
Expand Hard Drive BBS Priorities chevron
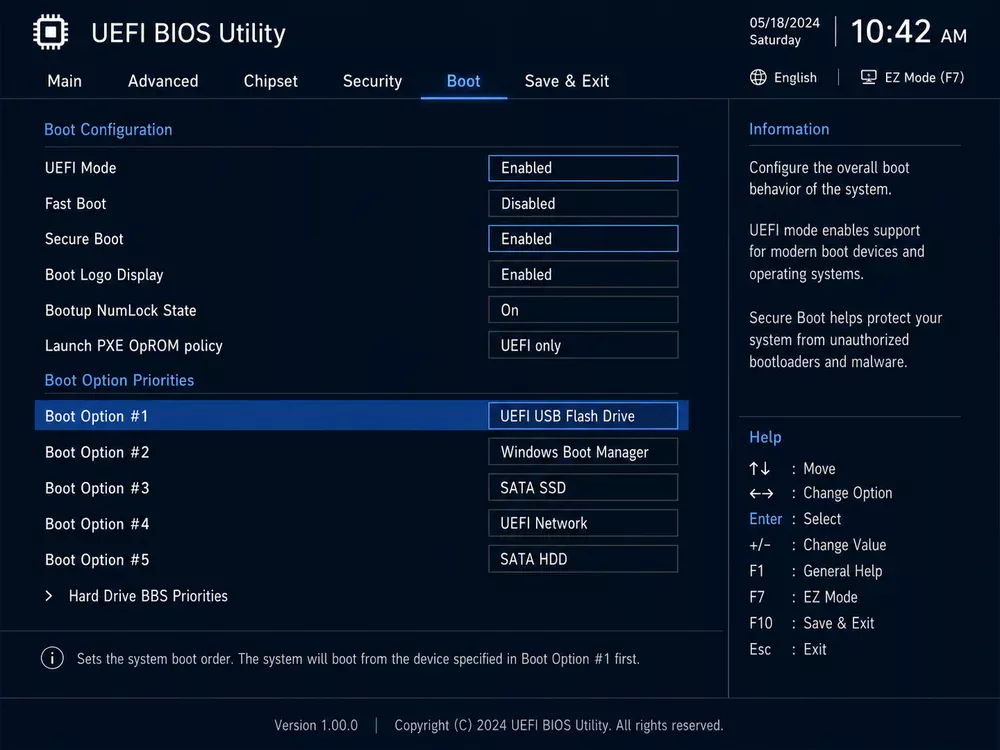point(49,596)
